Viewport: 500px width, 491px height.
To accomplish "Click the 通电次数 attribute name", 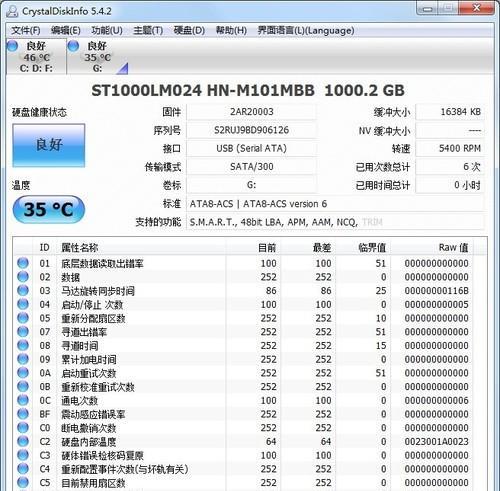I will pyautogui.click(x=79, y=400).
